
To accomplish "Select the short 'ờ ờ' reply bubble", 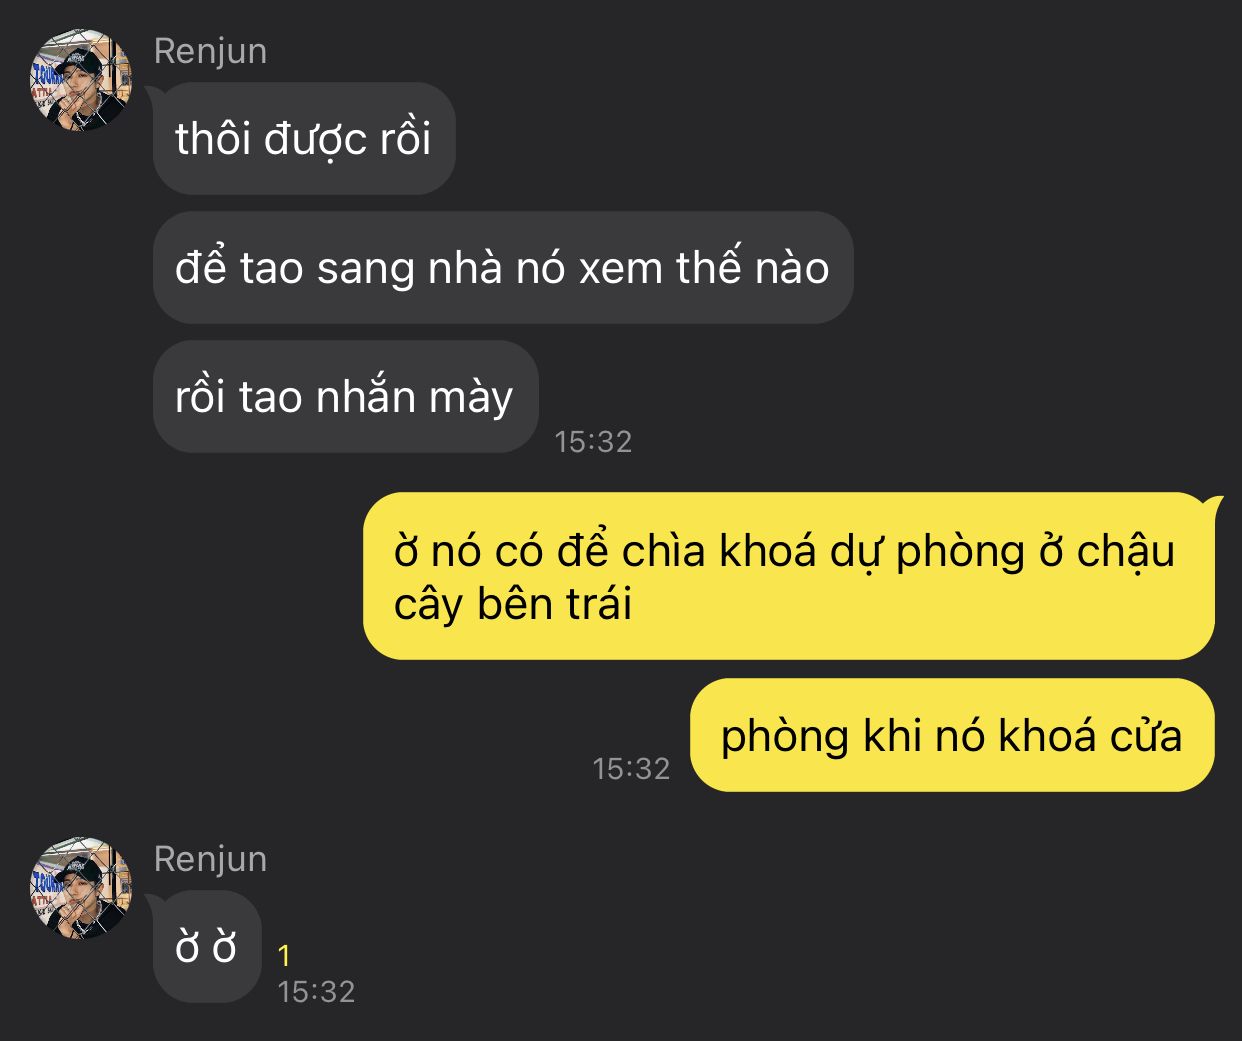I will click(x=206, y=946).
